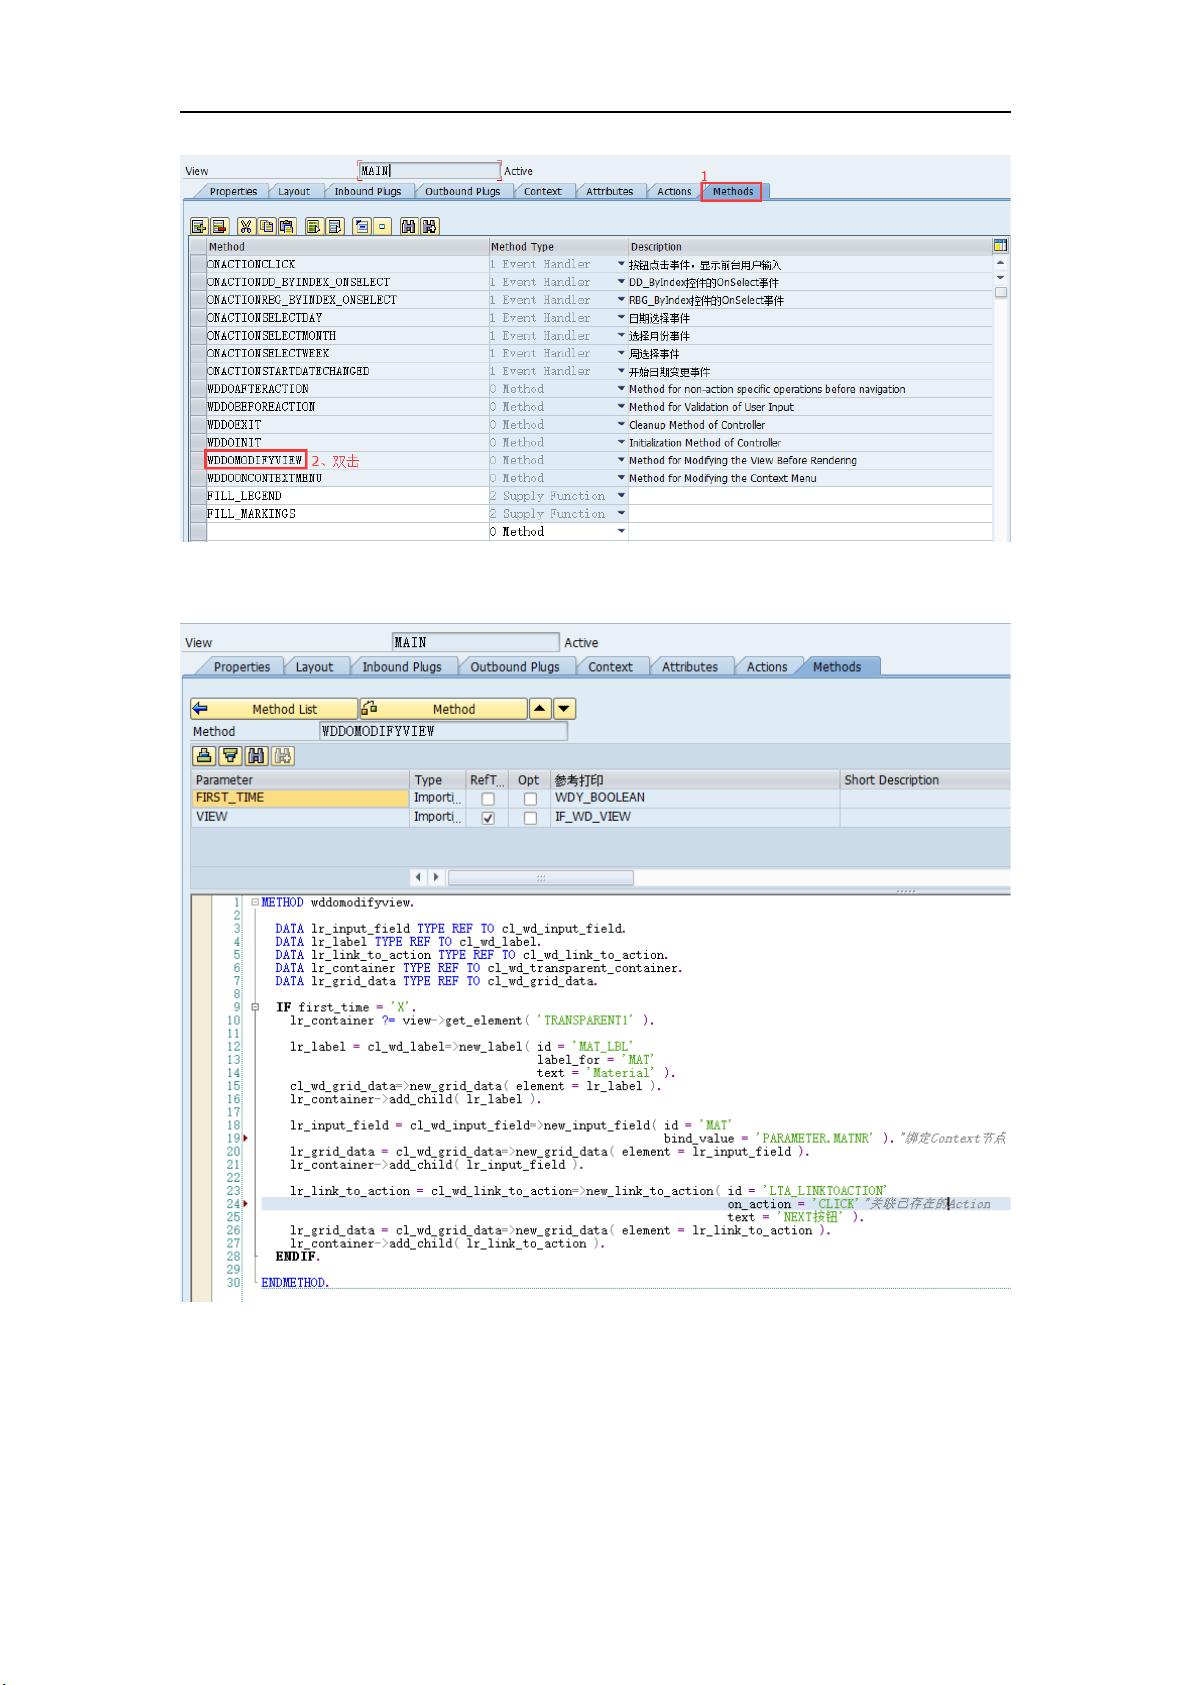Click parameter table horizontal scroll right arrow
This screenshot has height=1685, width=1192.
click(x=436, y=877)
